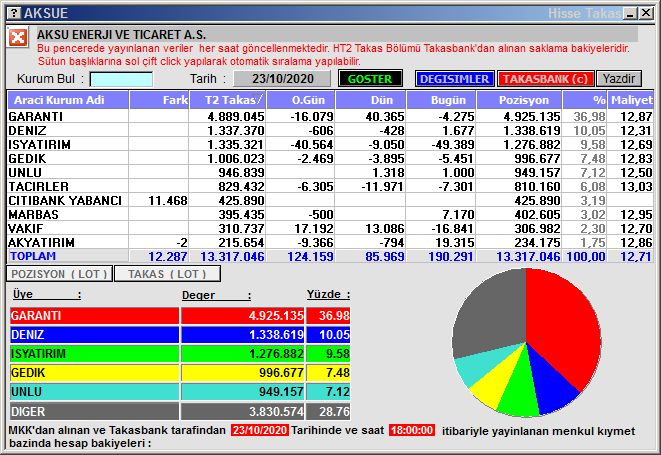Sort by Maliyet column header
The height and width of the screenshot is (455, 661).
pyautogui.click(x=631, y=100)
